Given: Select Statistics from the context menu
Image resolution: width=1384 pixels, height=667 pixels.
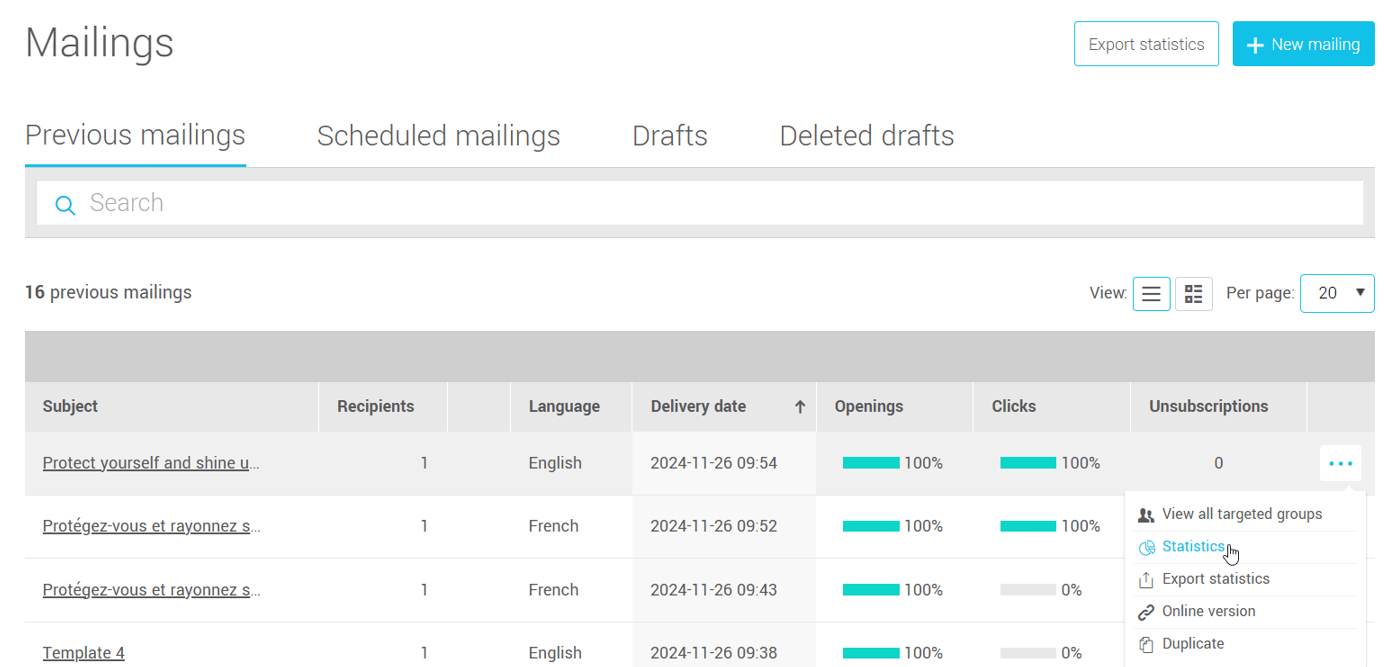Looking at the screenshot, I should click(1192, 546).
